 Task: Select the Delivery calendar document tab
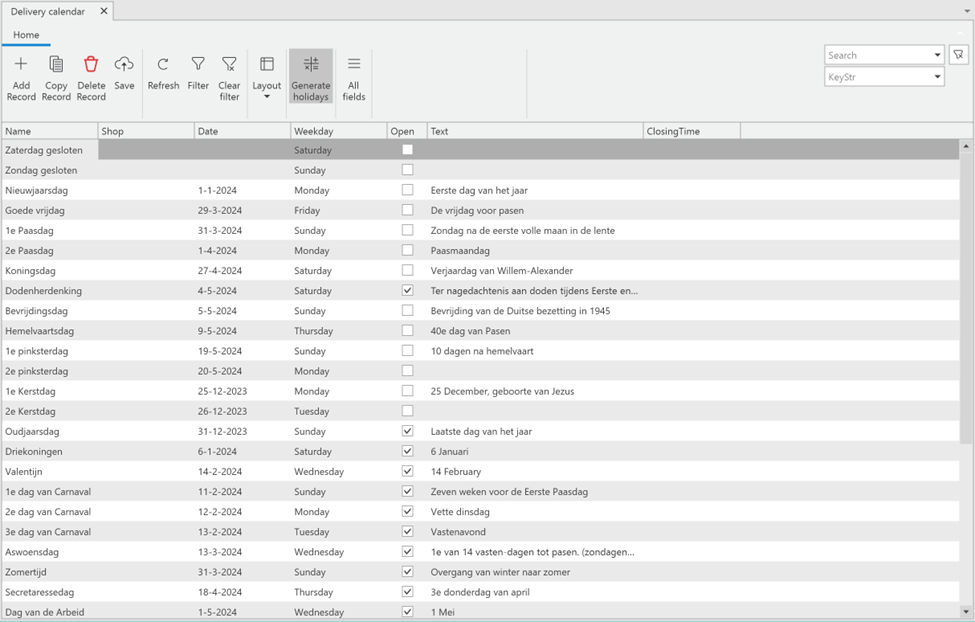(48, 11)
